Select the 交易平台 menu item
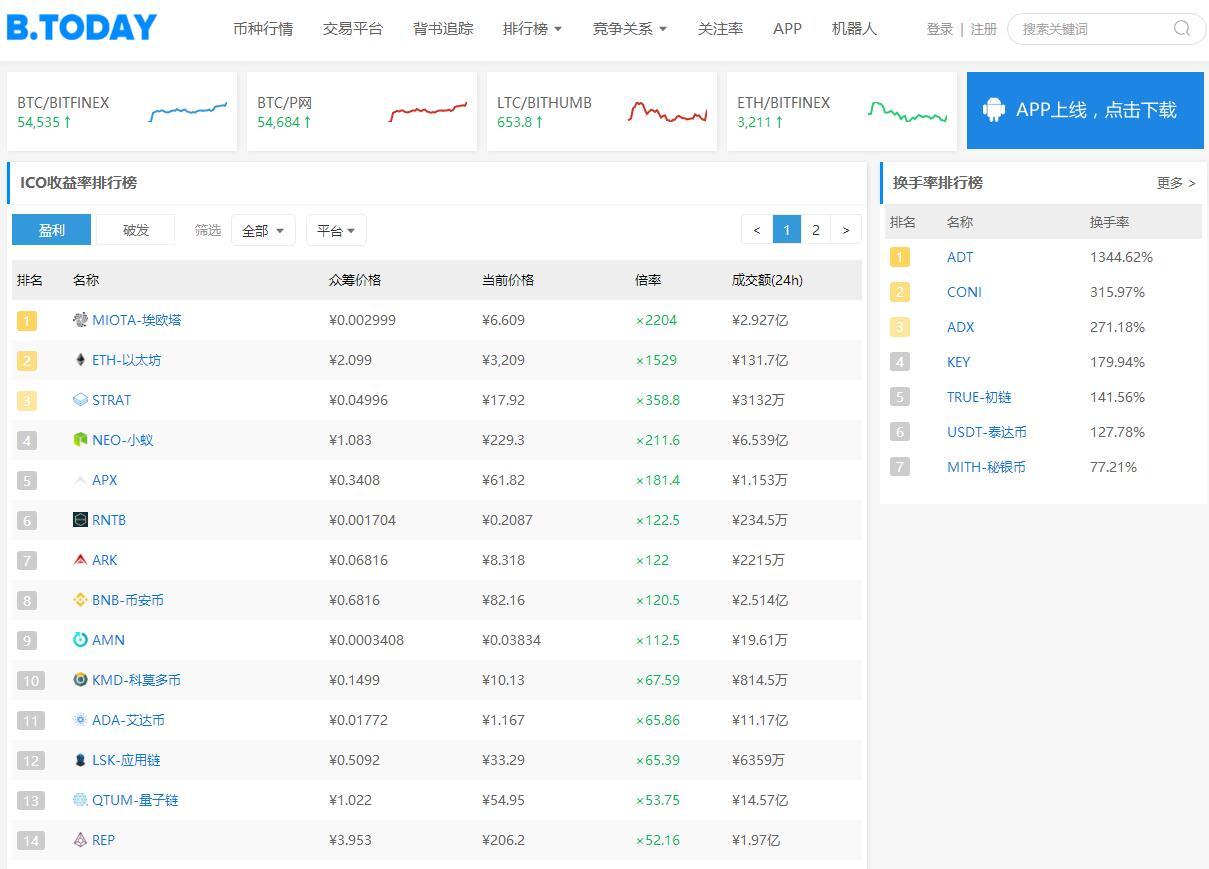This screenshot has height=869, width=1209. [x=352, y=29]
